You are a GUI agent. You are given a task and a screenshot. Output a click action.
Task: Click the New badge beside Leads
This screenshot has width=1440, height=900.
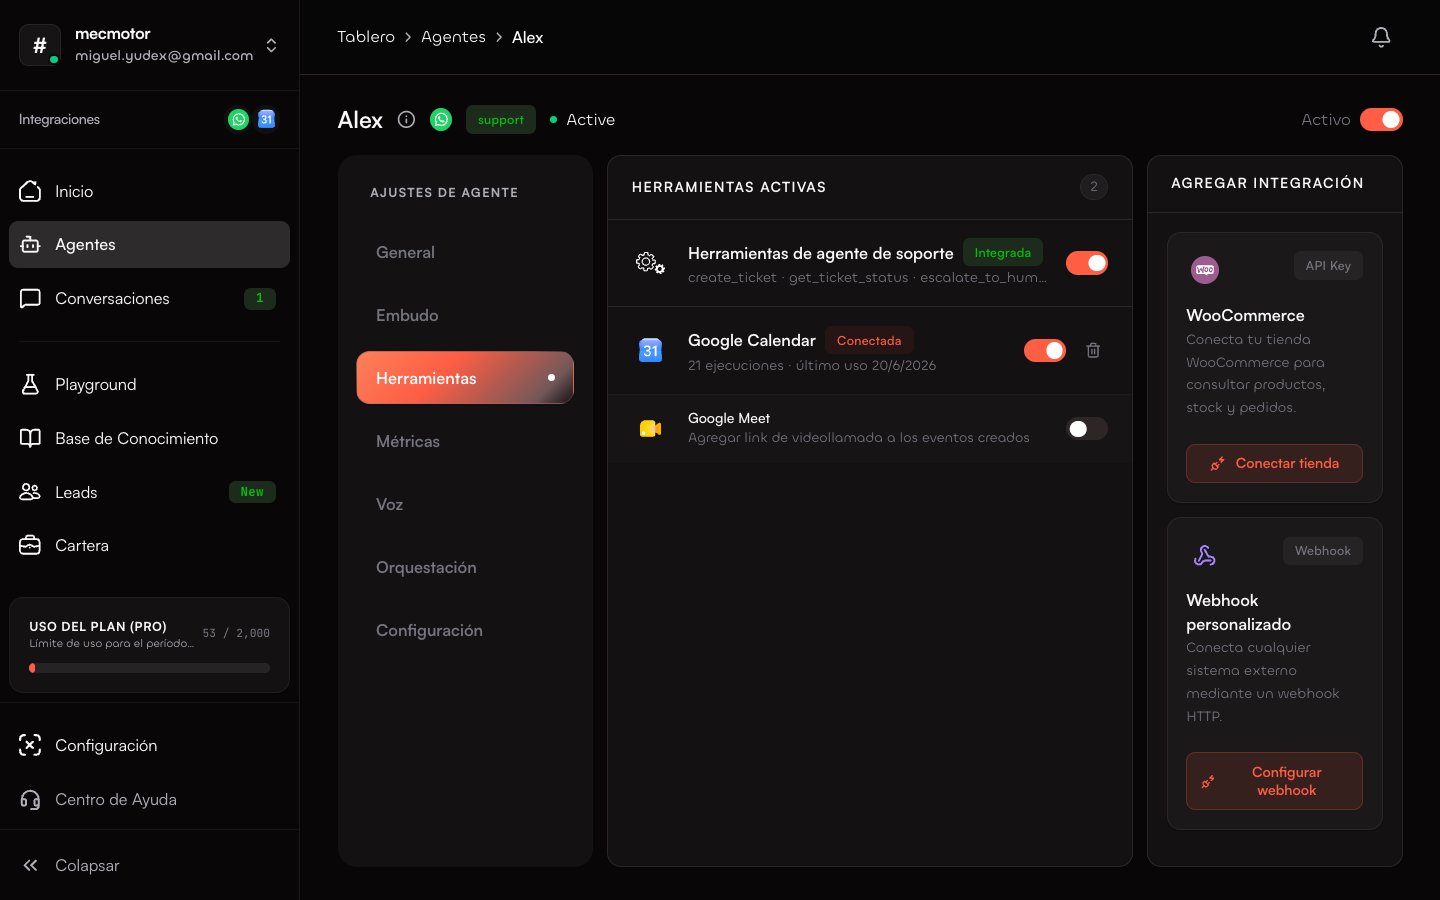[252, 492]
